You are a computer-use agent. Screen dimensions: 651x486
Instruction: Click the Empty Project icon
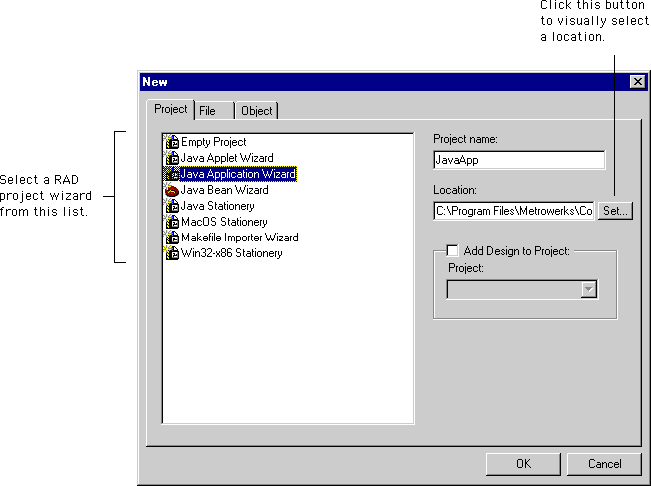point(171,142)
